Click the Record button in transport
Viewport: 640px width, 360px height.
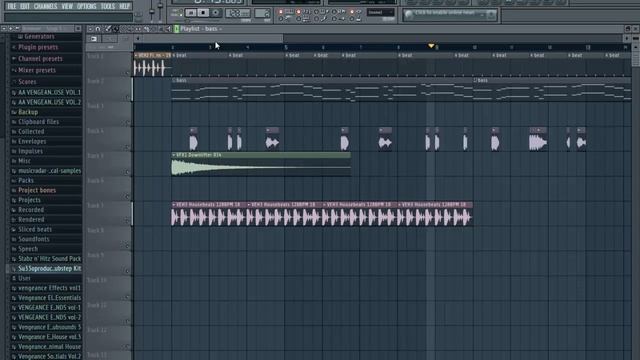[x=216, y=13]
